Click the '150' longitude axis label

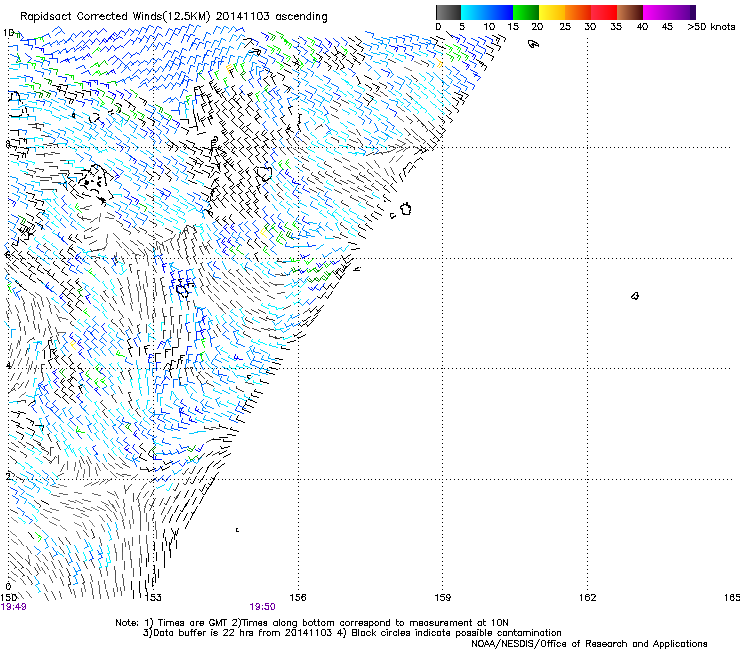8,598
